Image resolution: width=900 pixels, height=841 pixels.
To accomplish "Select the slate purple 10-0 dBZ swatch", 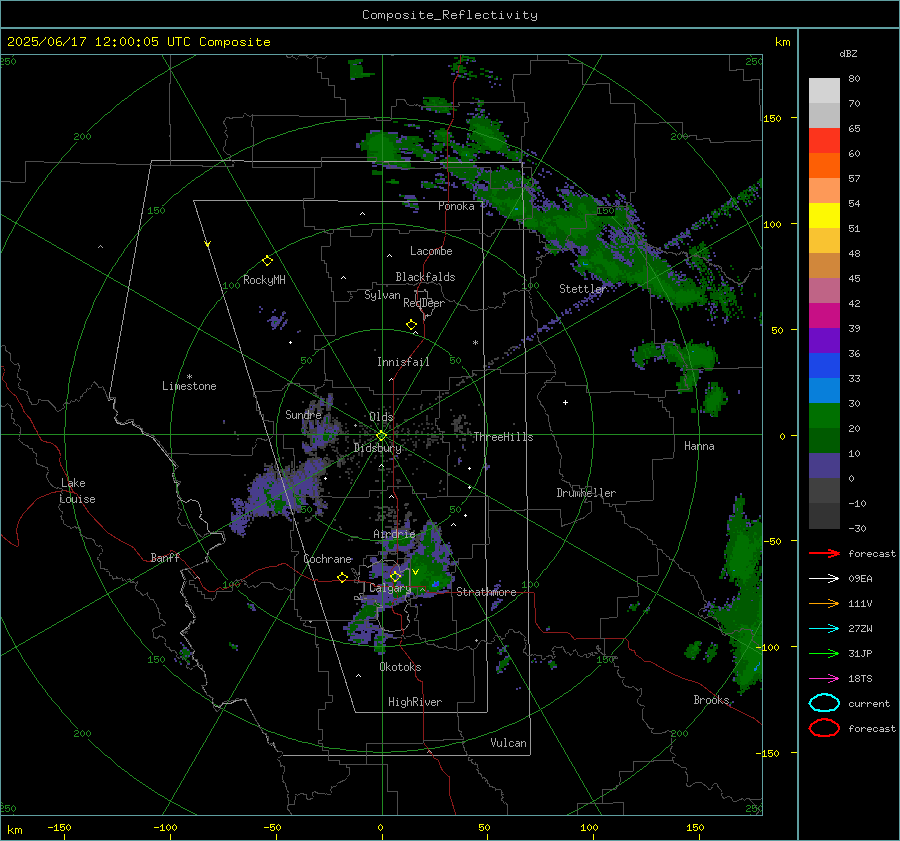I will [x=824, y=465].
